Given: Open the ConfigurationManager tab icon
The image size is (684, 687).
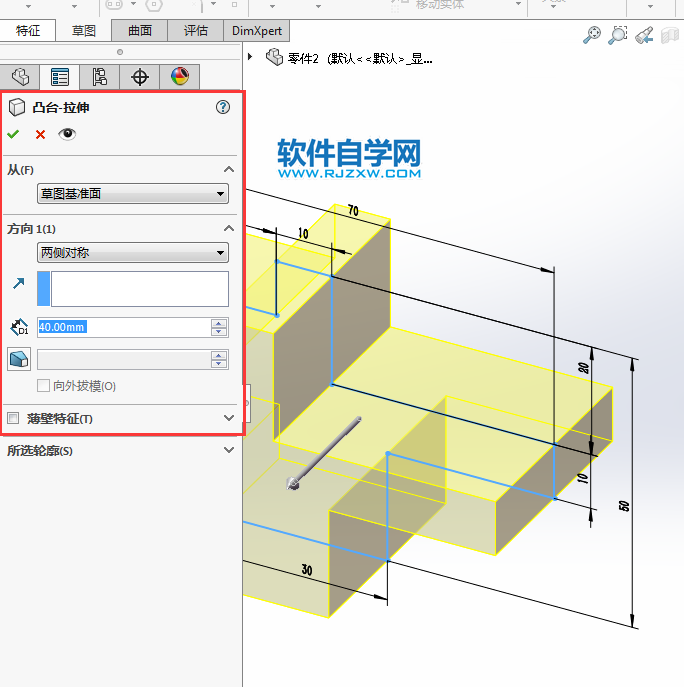Looking at the screenshot, I should tap(99, 77).
